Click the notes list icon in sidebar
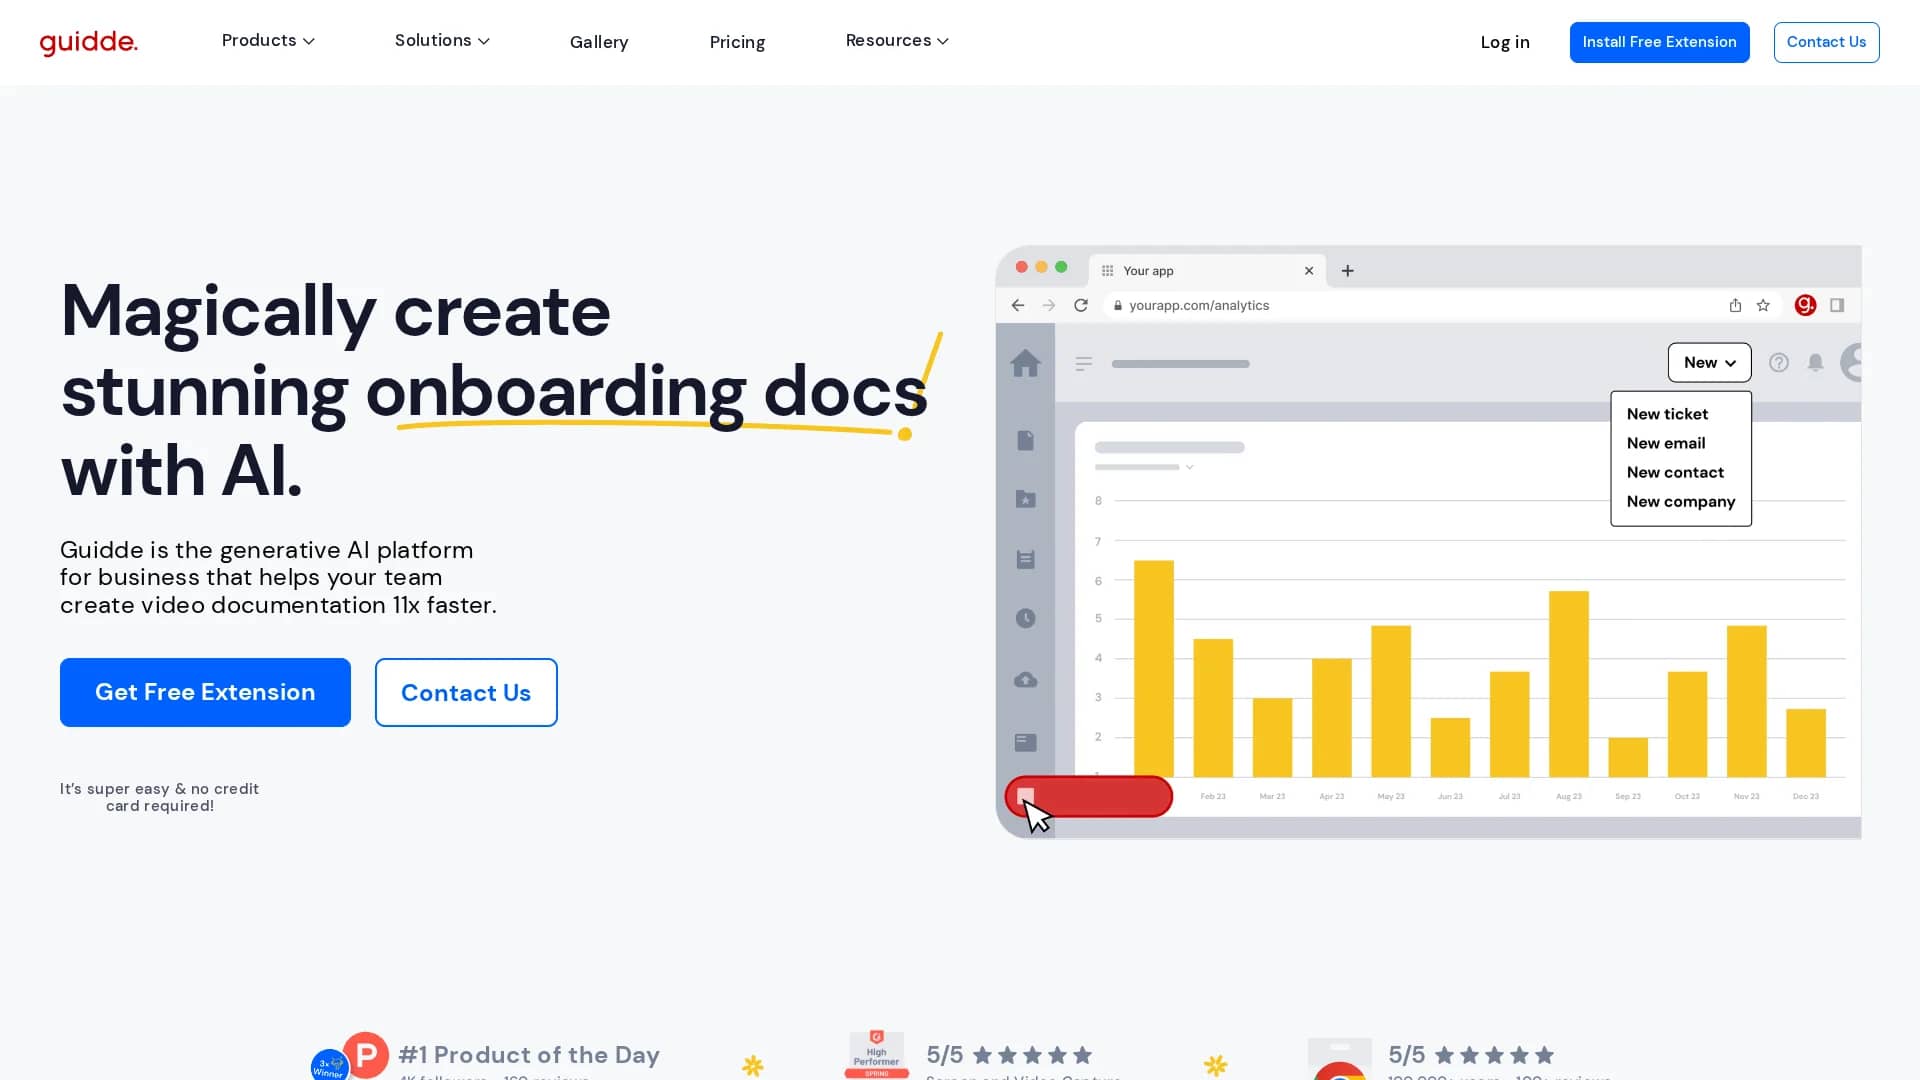The width and height of the screenshot is (1920, 1080). [1025, 559]
